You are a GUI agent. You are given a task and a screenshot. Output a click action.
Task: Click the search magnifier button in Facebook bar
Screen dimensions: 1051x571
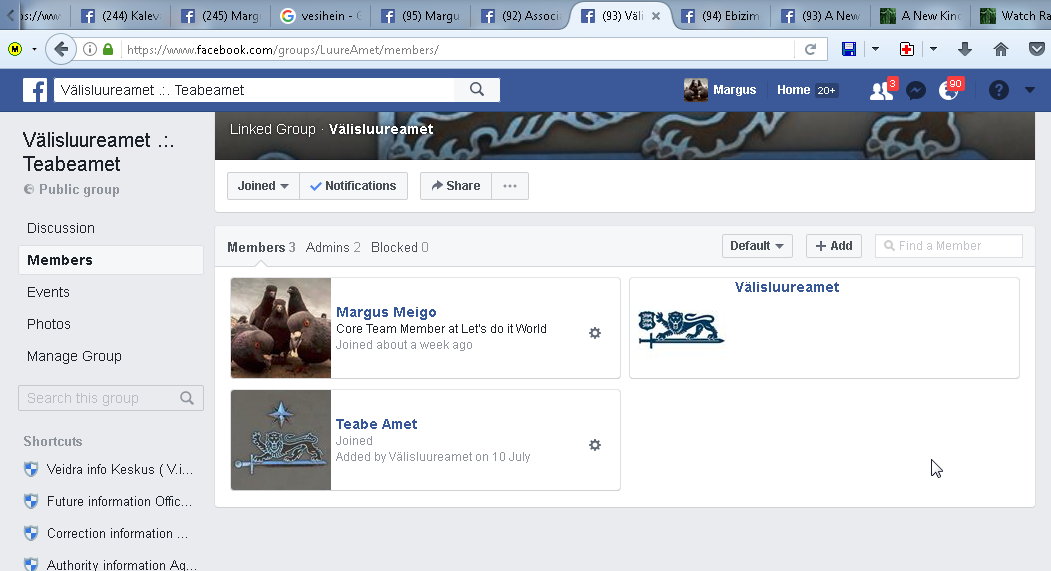point(477,90)
